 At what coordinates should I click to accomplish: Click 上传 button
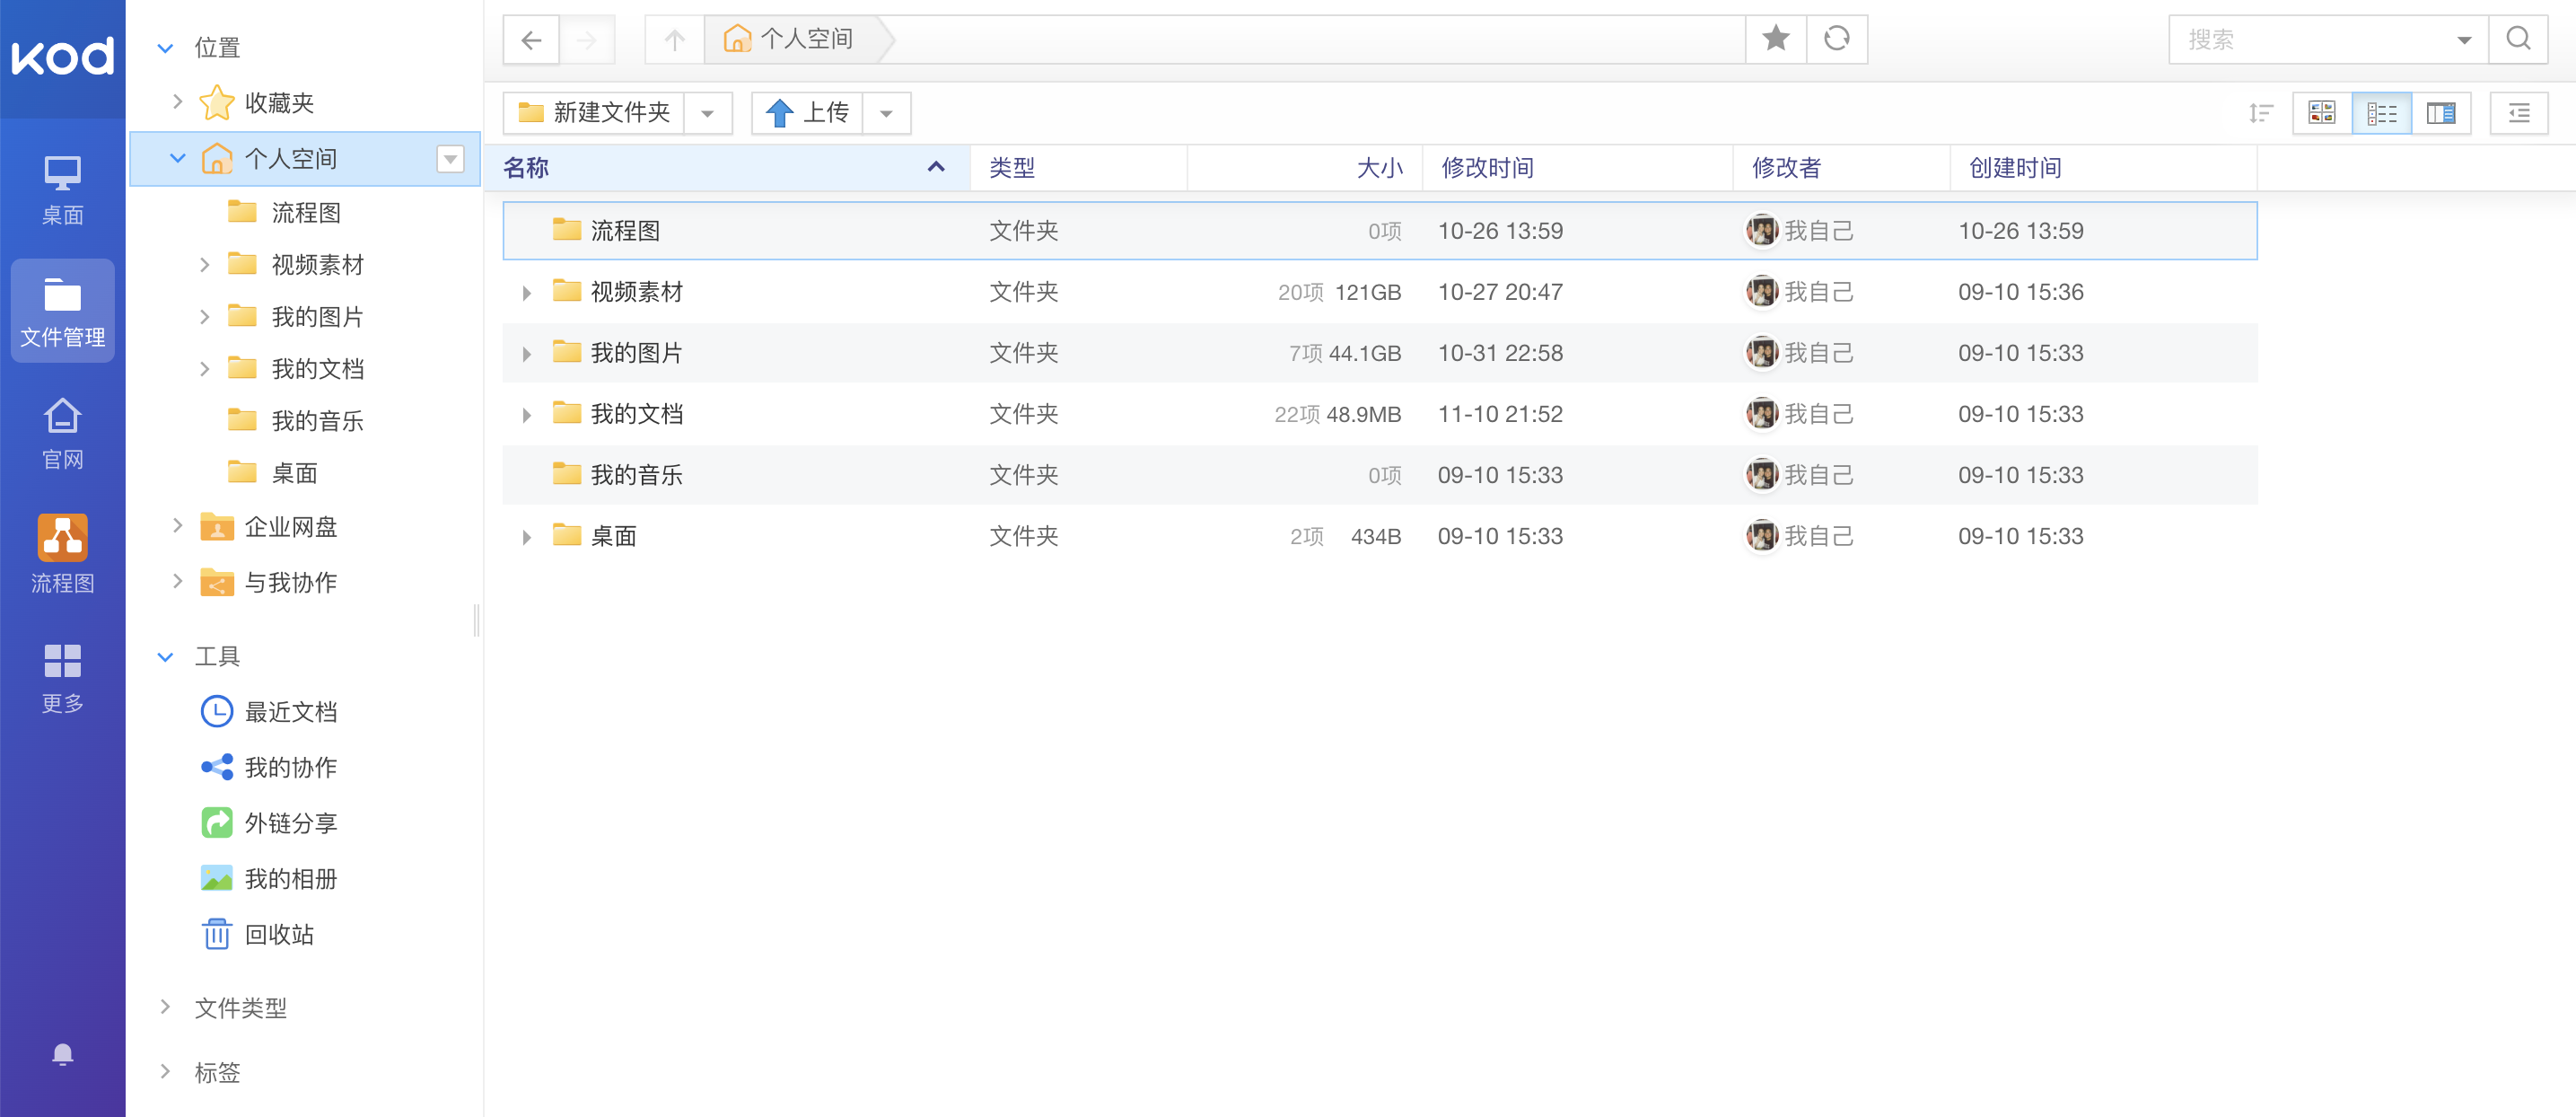coord(807,113)
